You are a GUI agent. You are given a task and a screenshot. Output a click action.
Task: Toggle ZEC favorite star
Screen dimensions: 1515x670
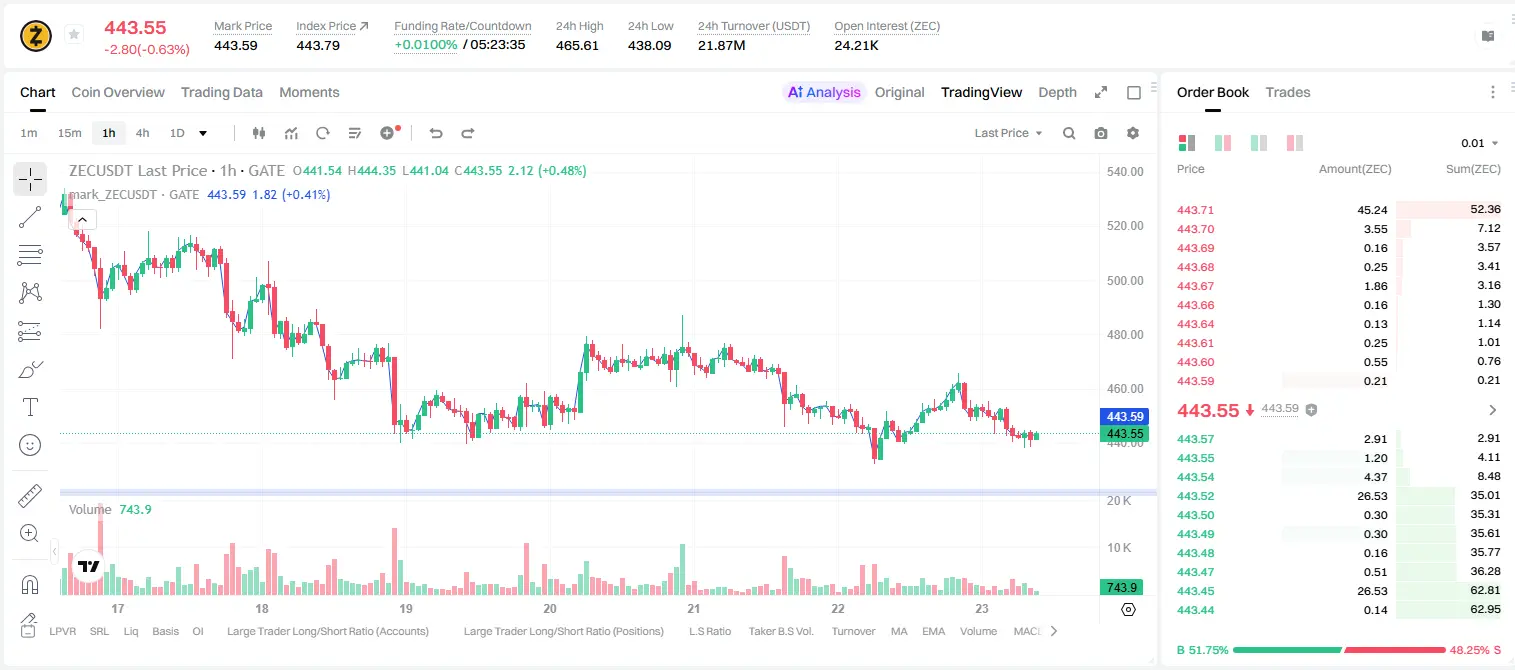click(73, 35)
